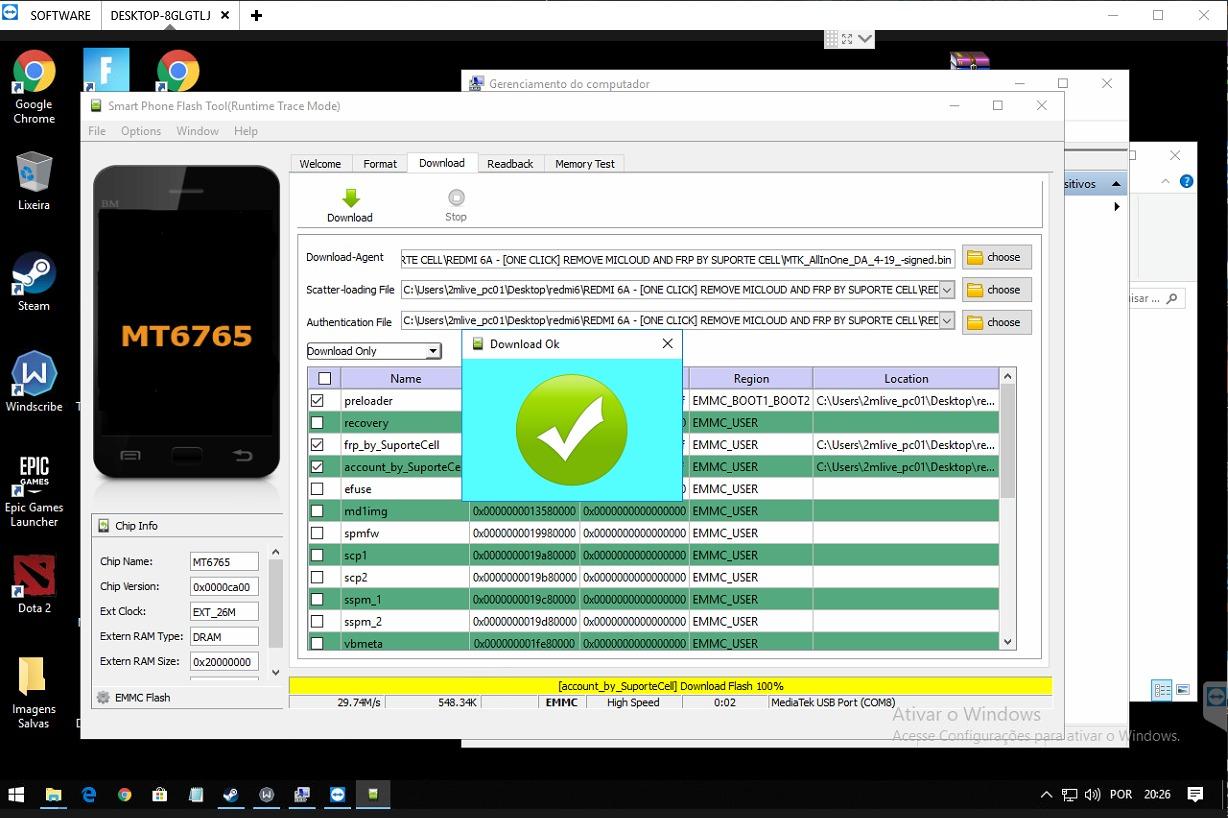Open the File menu
This screenshot has height=818, width=1228.
tap(97, 131)
